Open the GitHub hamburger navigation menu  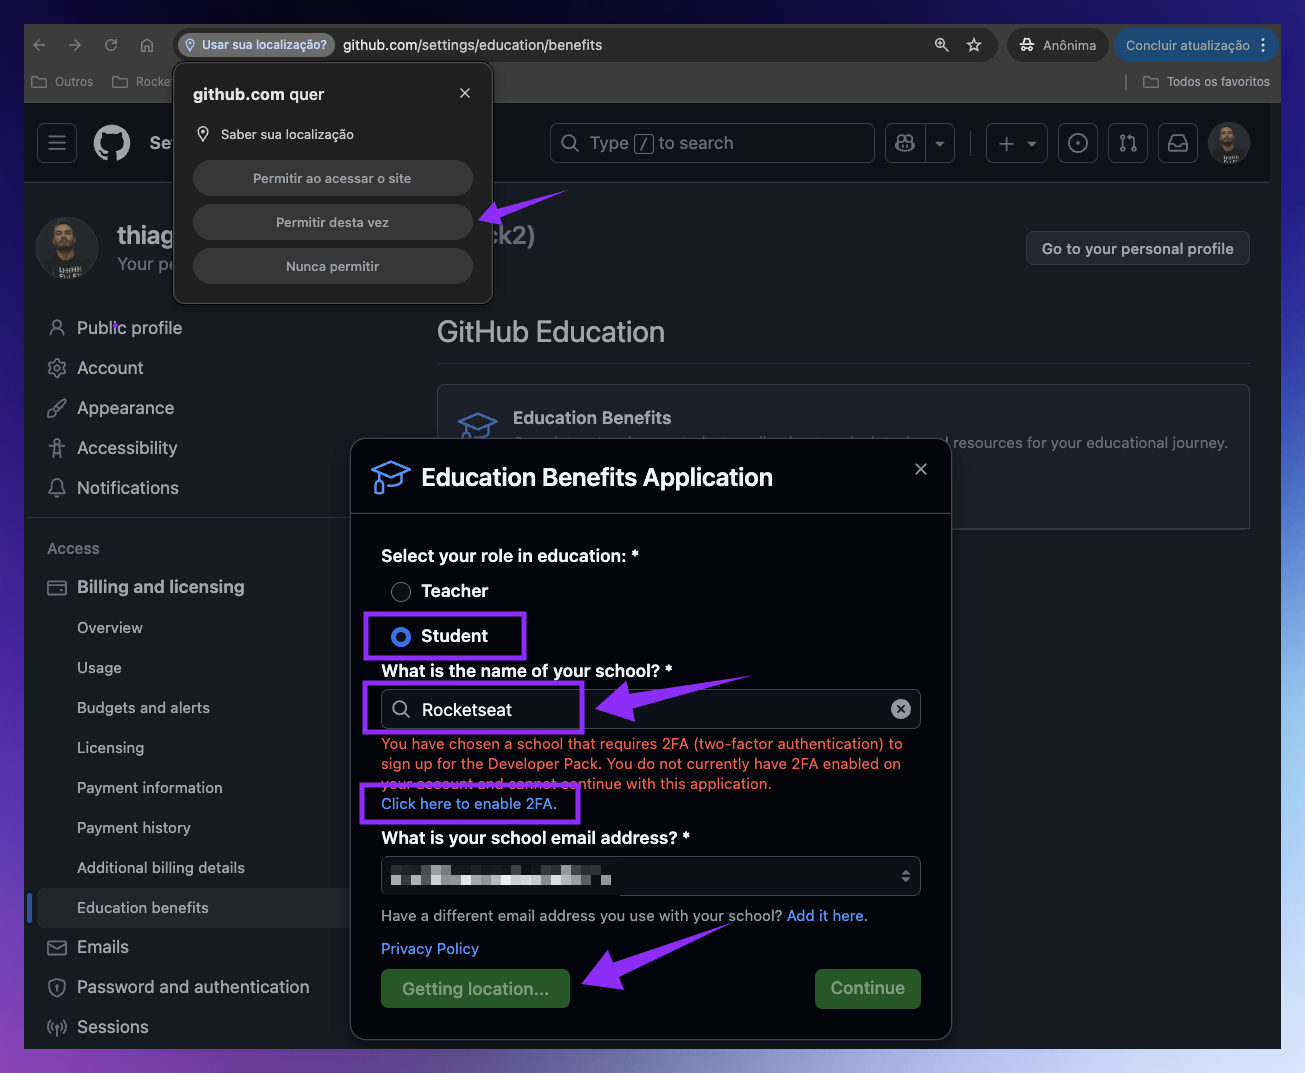tap(57, 143)
